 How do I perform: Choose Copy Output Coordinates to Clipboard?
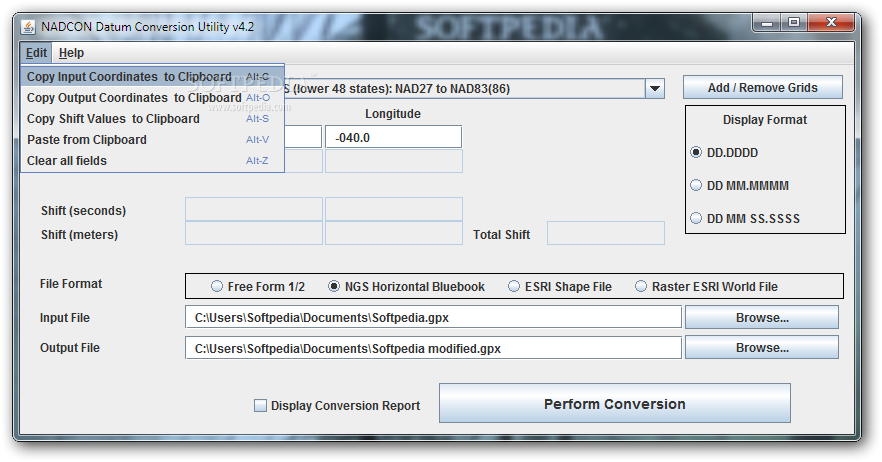point(152,98)
